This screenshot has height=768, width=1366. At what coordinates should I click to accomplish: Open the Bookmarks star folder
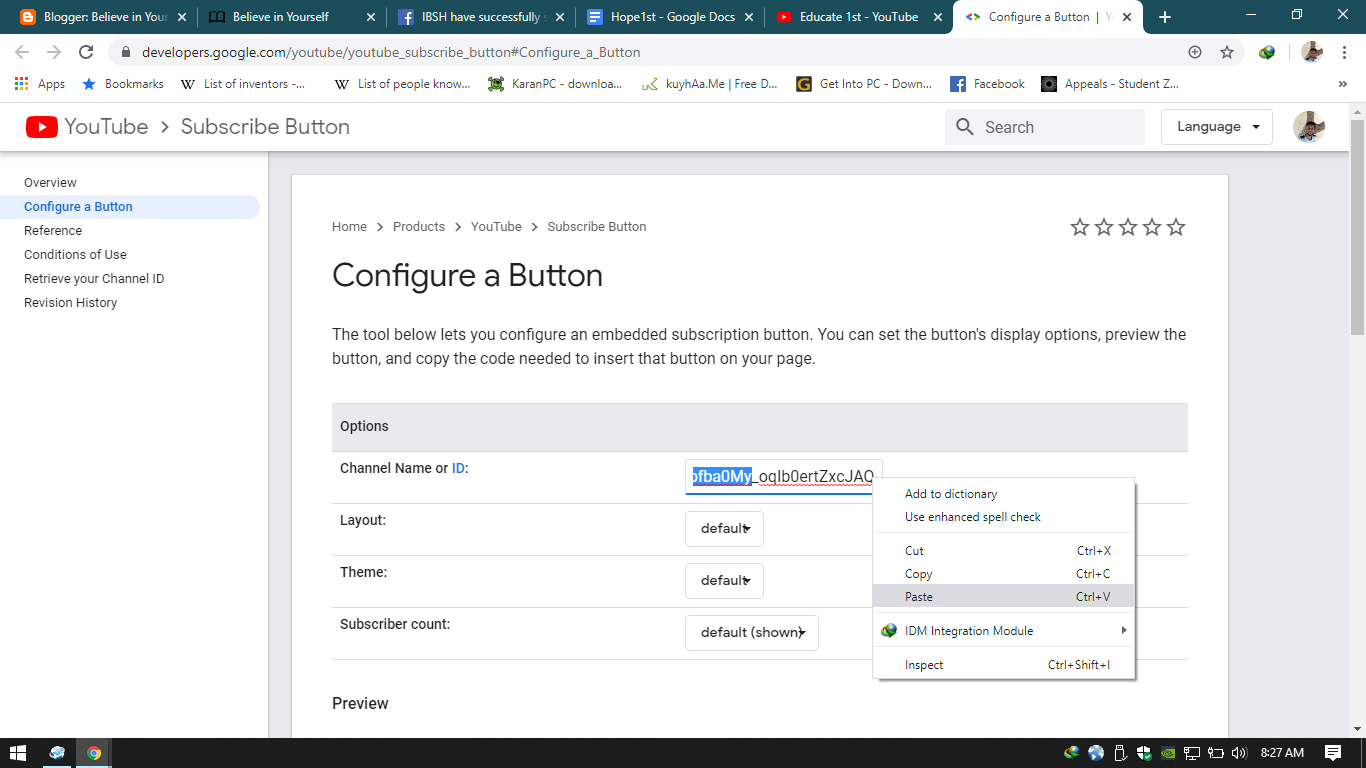pos(123,84)
